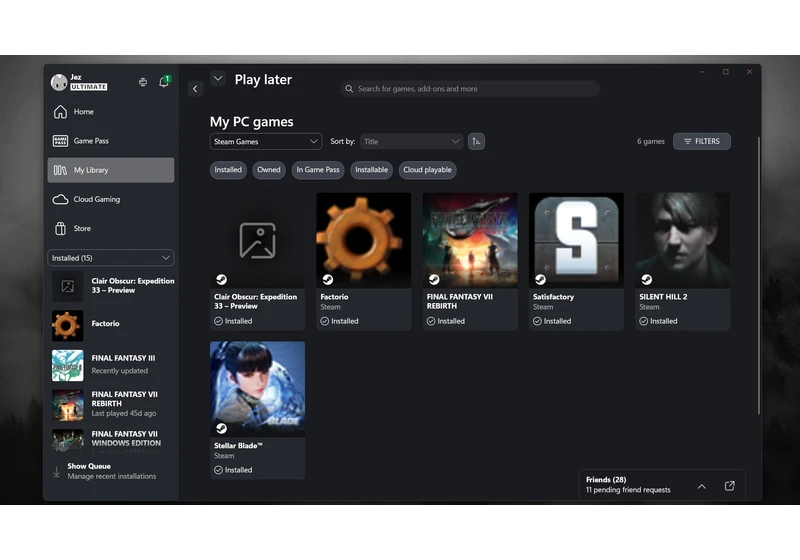Select My Library in sidebar
This screenshot has height=560, width=800.
(111, 170)
